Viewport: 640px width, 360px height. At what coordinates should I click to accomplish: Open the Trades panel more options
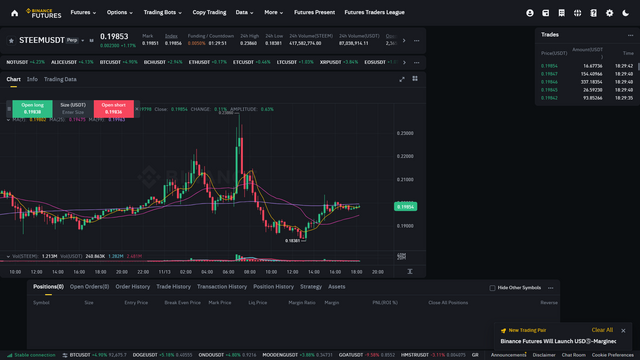tap(630, 35)
